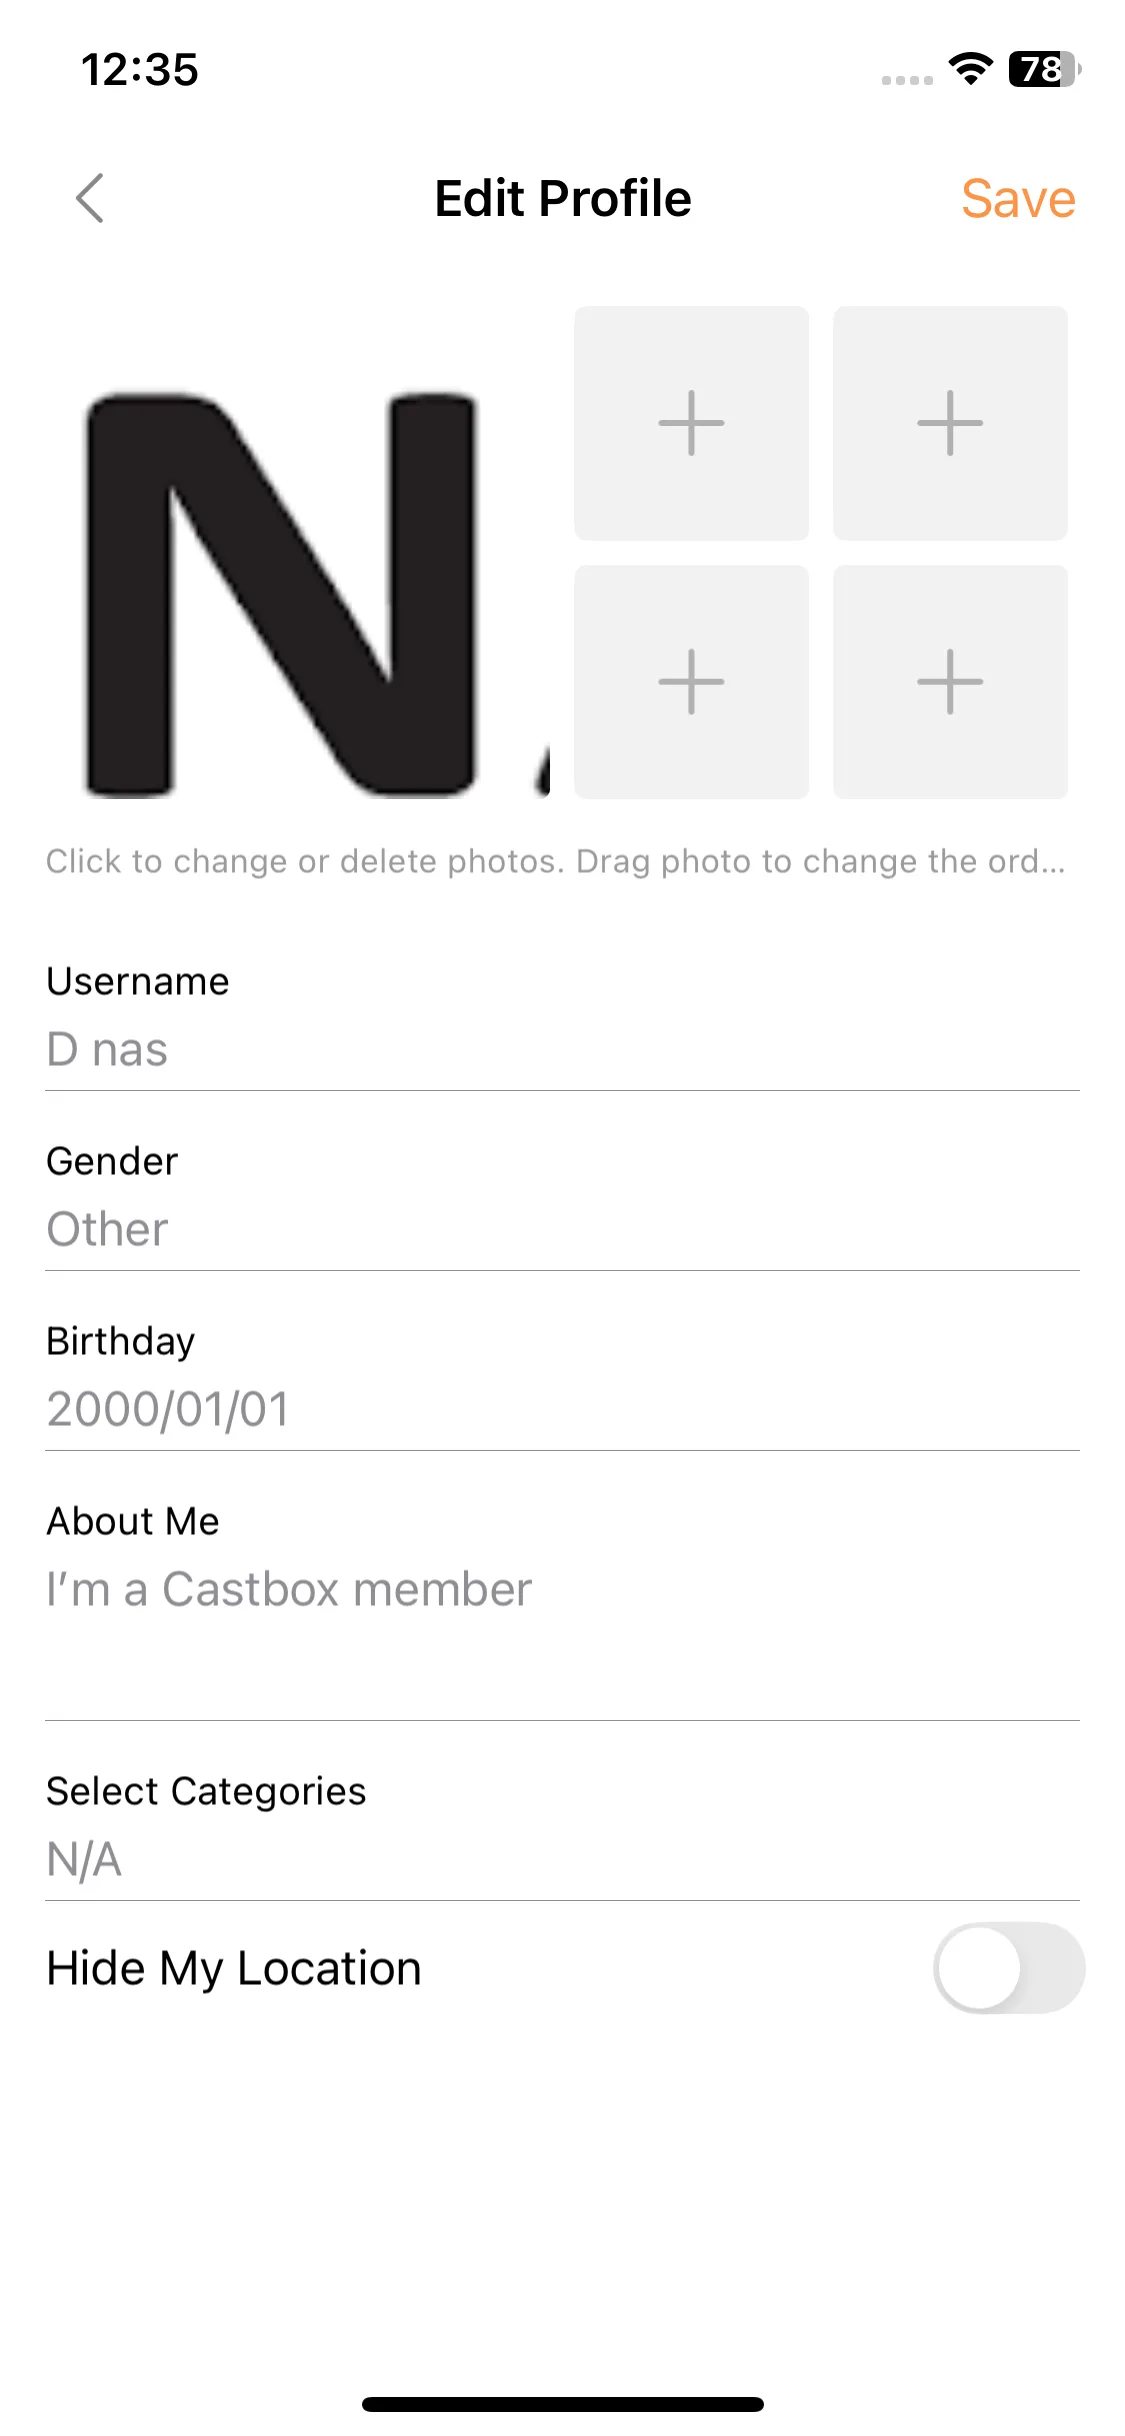Tap the Wi-Fi status icon
Image resolution: width=1125 pixels, height=2436 pixels.
[969, 69]
